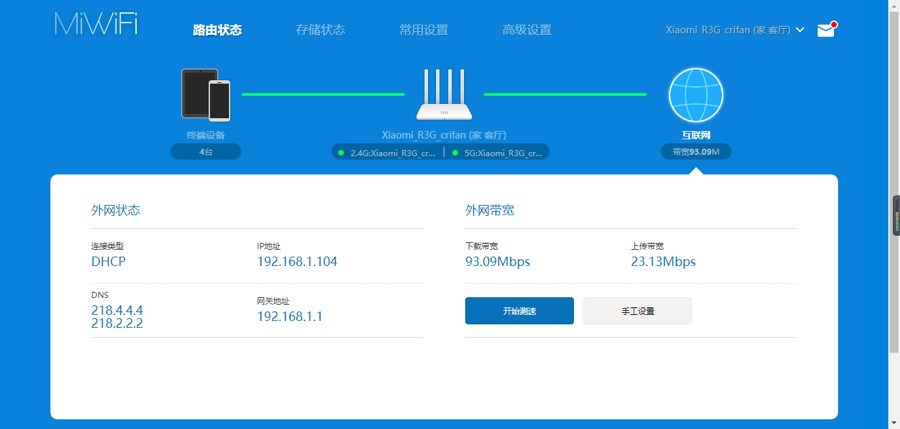Click the 手工设置 button
Image resolution: width=900 pixels, height=429 pixels.
(638, 311)
